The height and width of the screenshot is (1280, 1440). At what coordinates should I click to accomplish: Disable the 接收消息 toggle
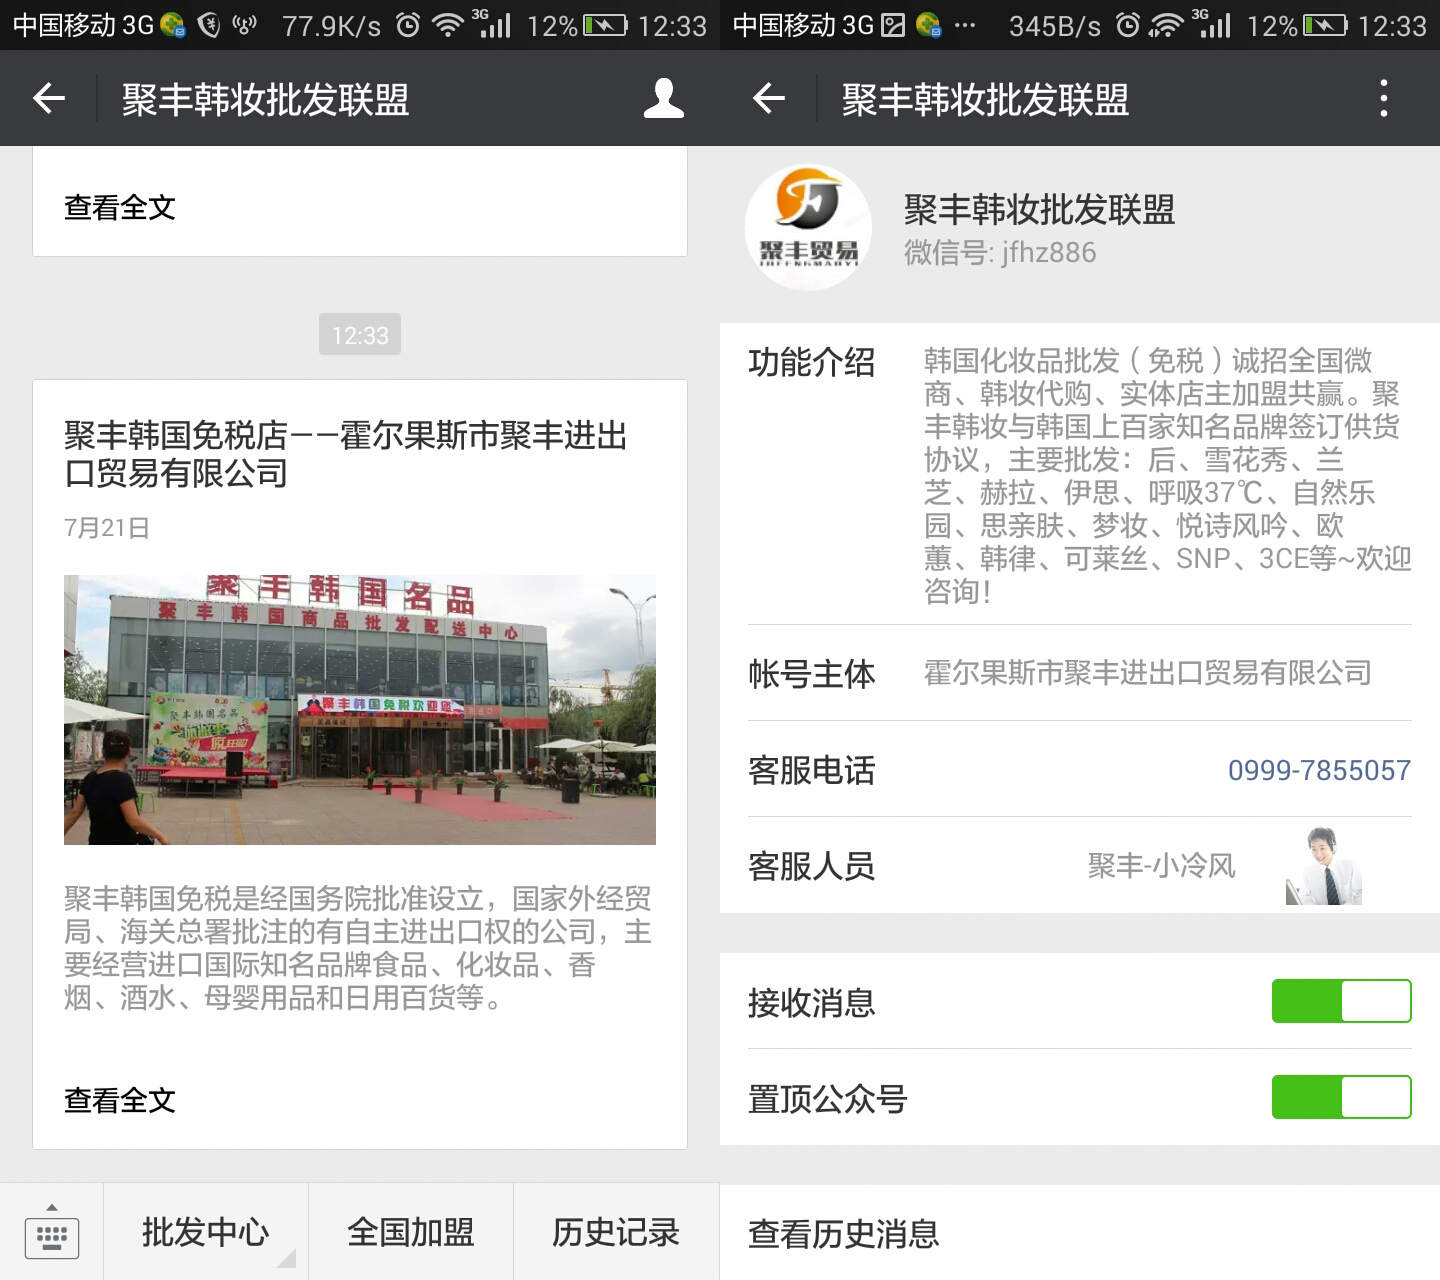[x=1341, y=1000]
